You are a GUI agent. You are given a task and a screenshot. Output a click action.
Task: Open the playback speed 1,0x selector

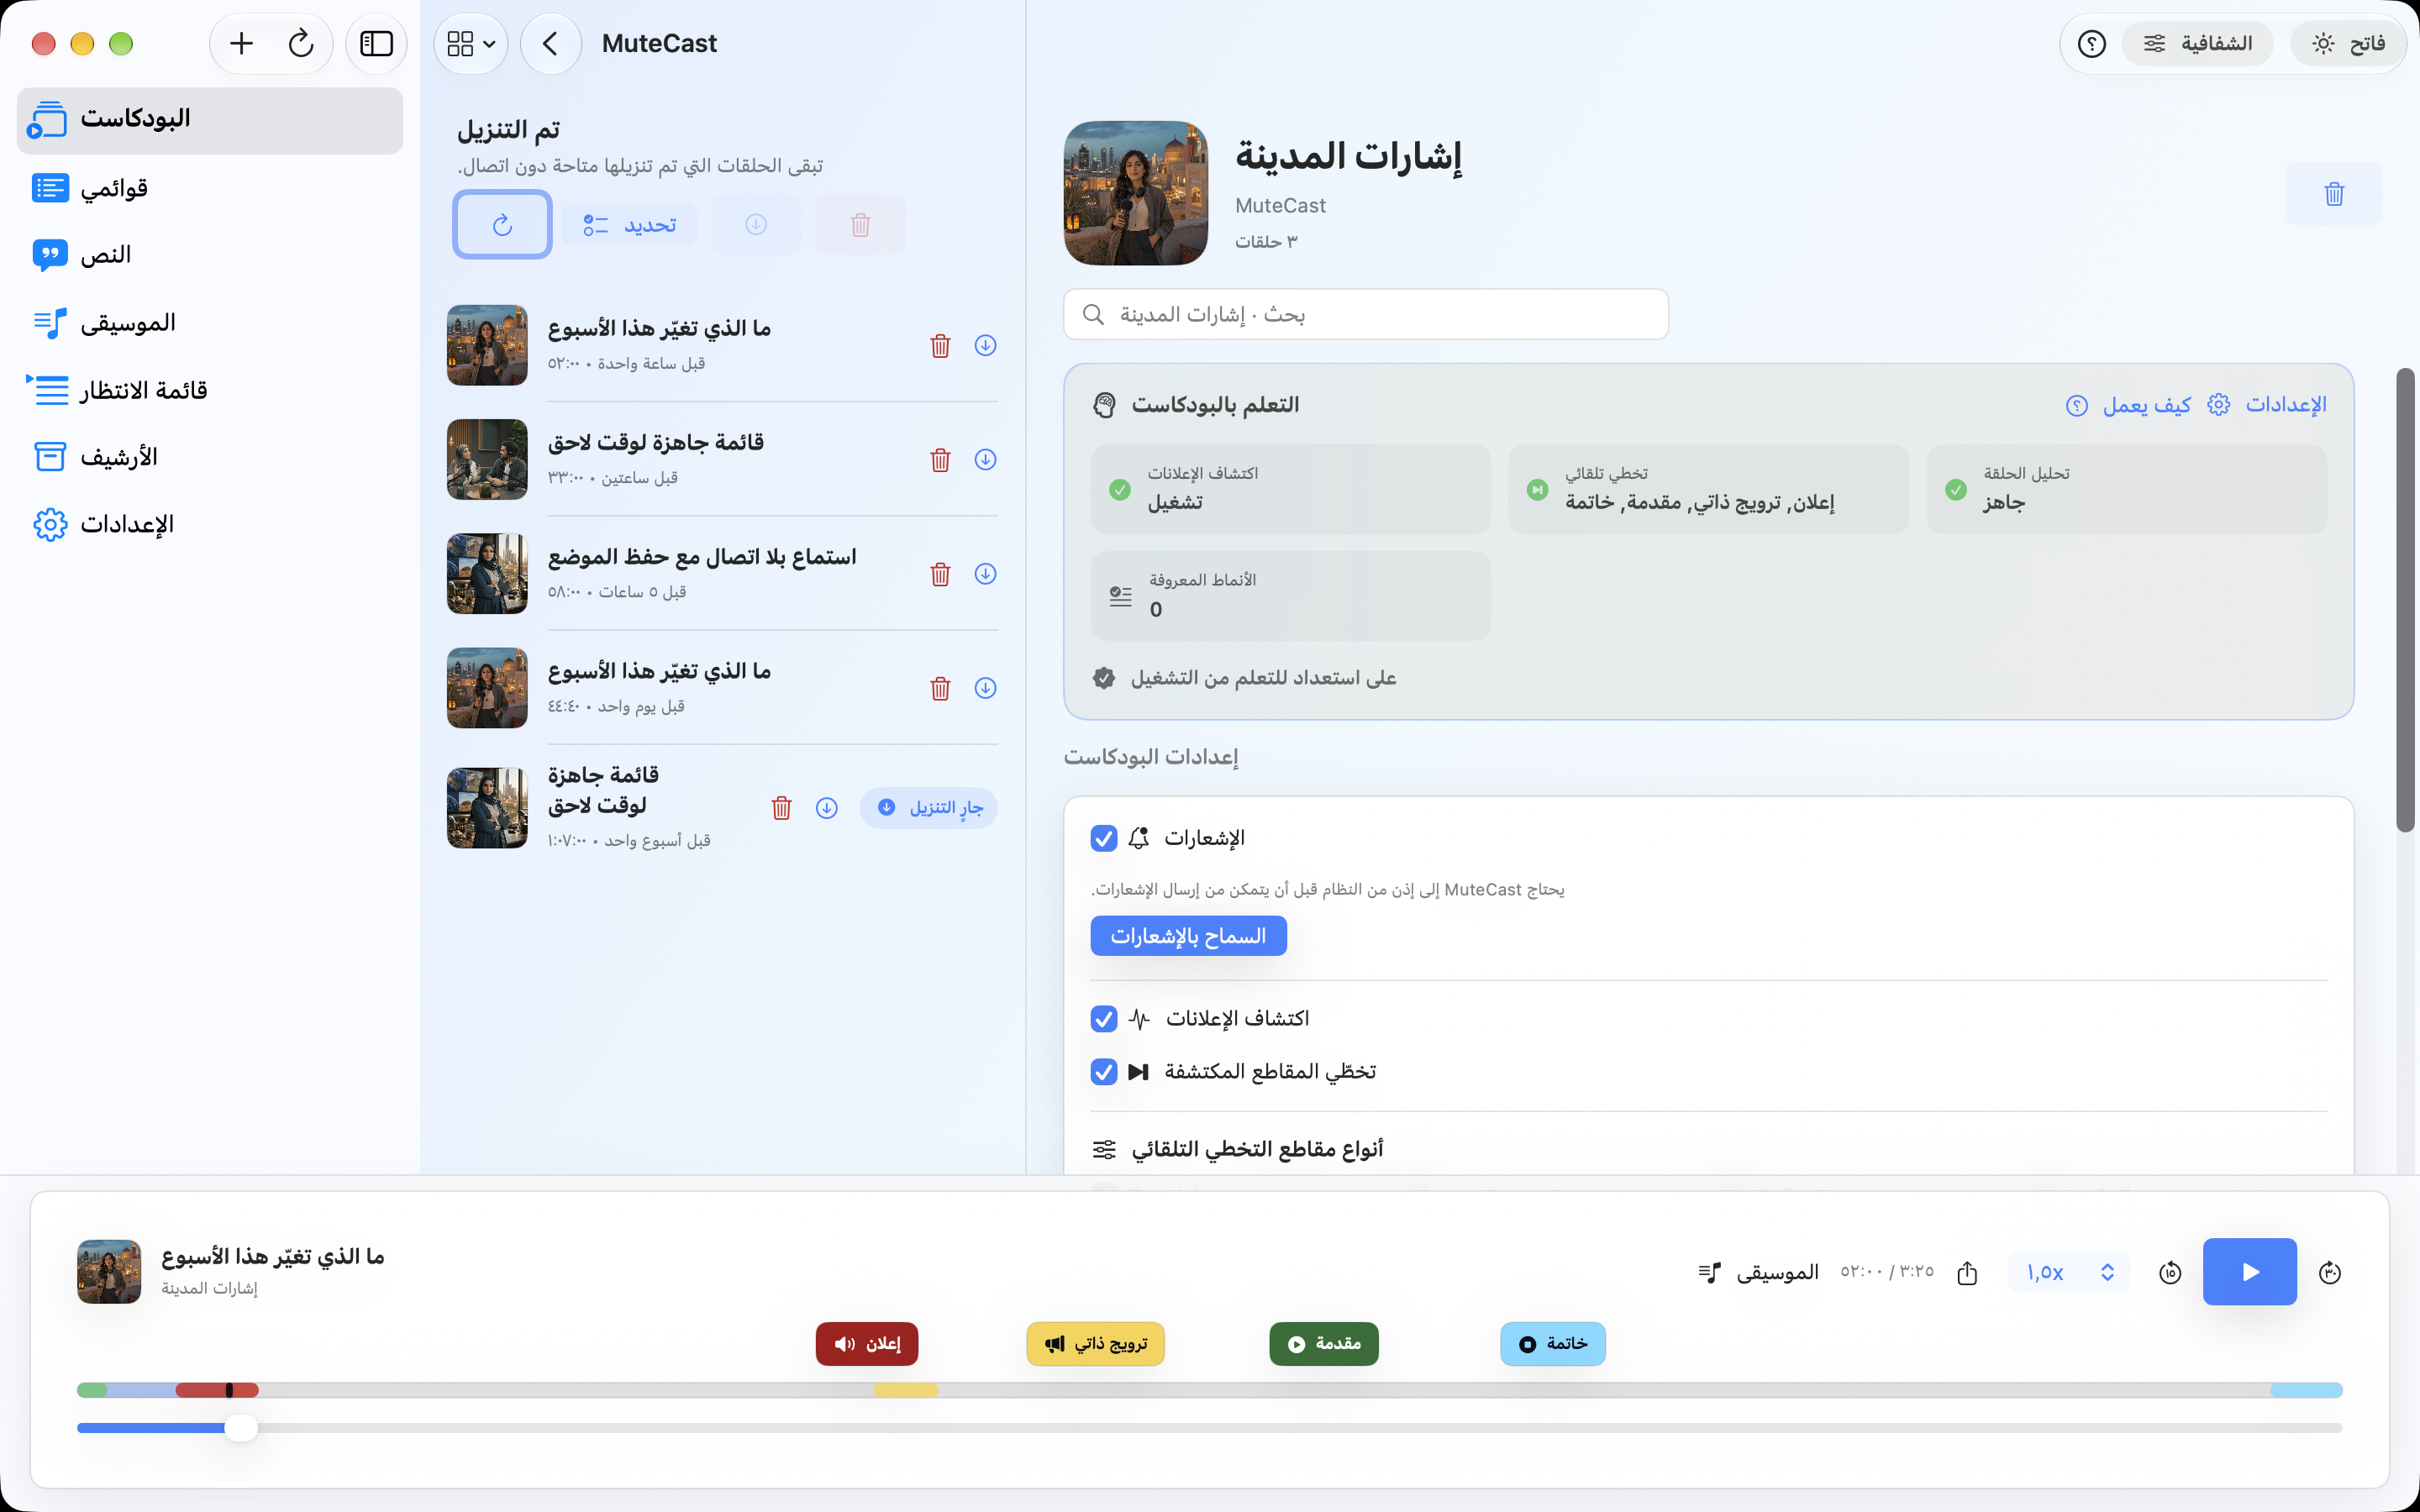coord(2068,1272)
